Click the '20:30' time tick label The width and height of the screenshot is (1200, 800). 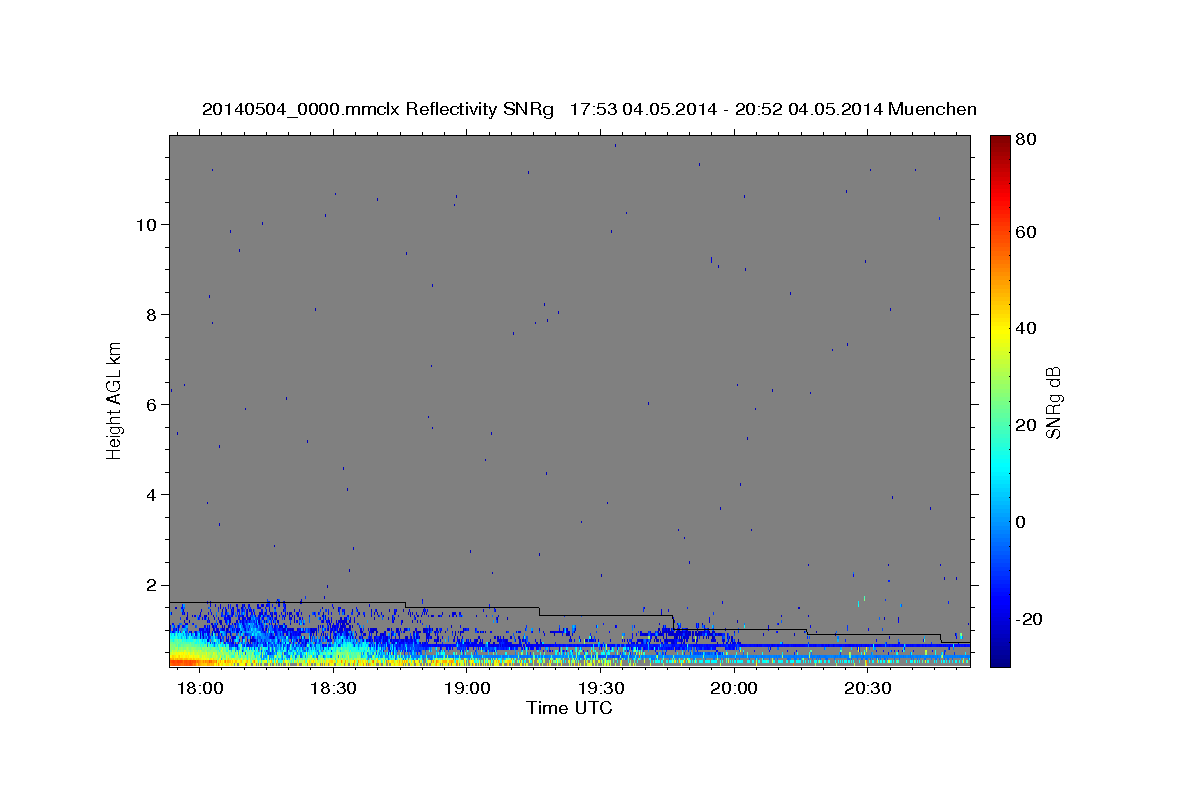868,688
